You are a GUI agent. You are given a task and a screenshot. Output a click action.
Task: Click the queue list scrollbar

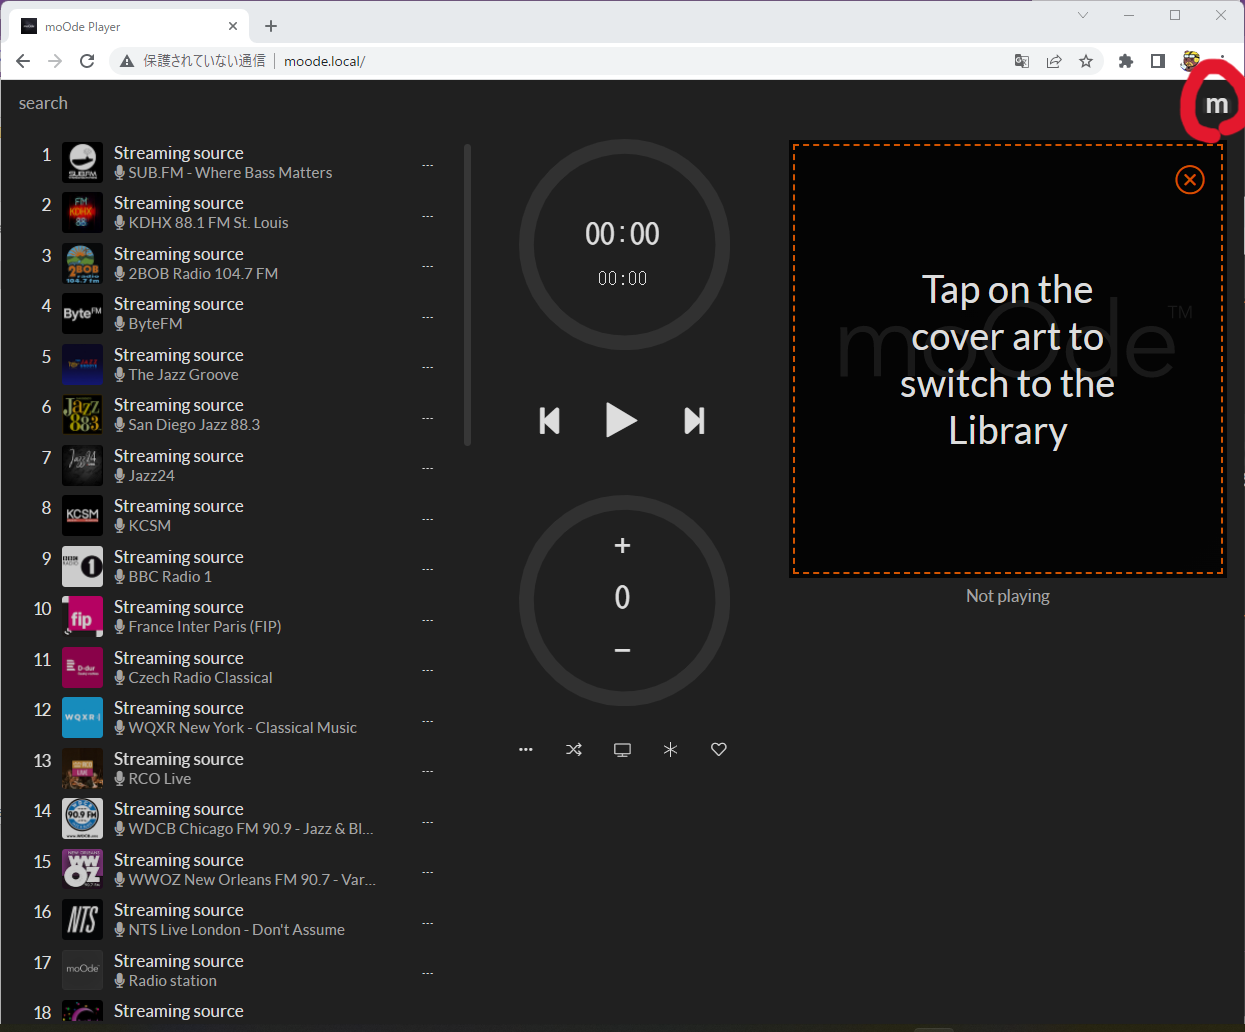coord(467,295)
